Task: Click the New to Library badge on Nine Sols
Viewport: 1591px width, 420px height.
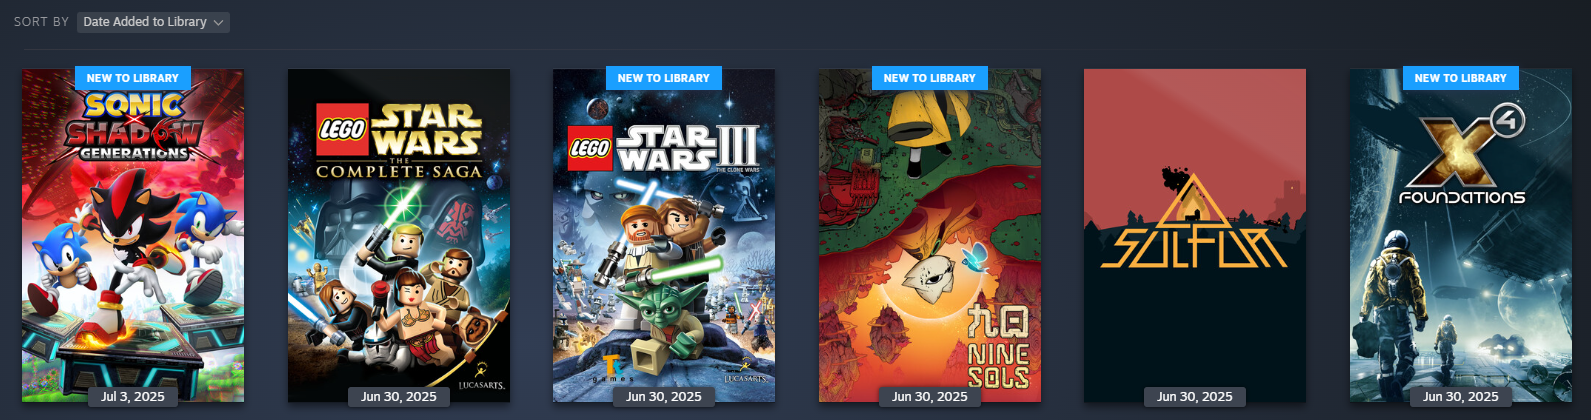Action: [930, 78]
